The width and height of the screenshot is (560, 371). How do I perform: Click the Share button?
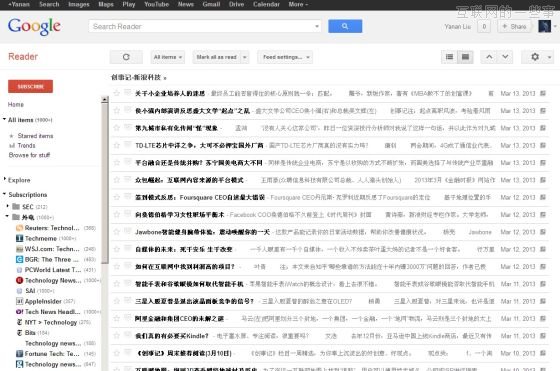click(x=514, y=26)
